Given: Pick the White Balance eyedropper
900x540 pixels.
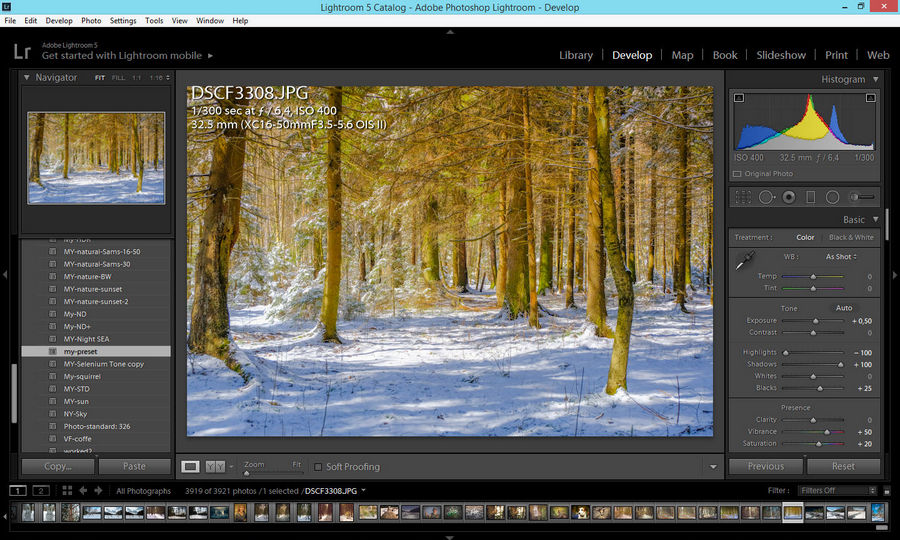Looking at the screenshot, I should point(743,262).
